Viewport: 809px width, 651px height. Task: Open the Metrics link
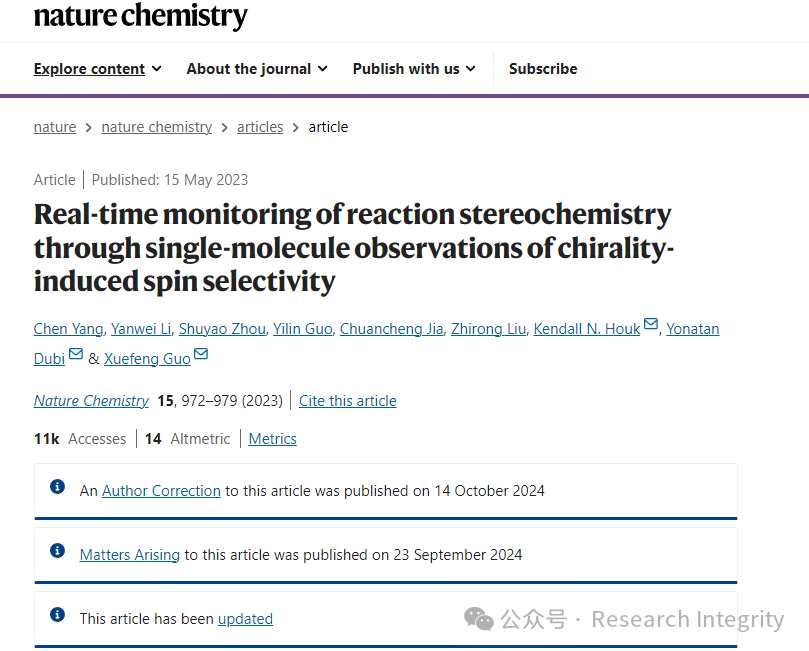point(272,439)
